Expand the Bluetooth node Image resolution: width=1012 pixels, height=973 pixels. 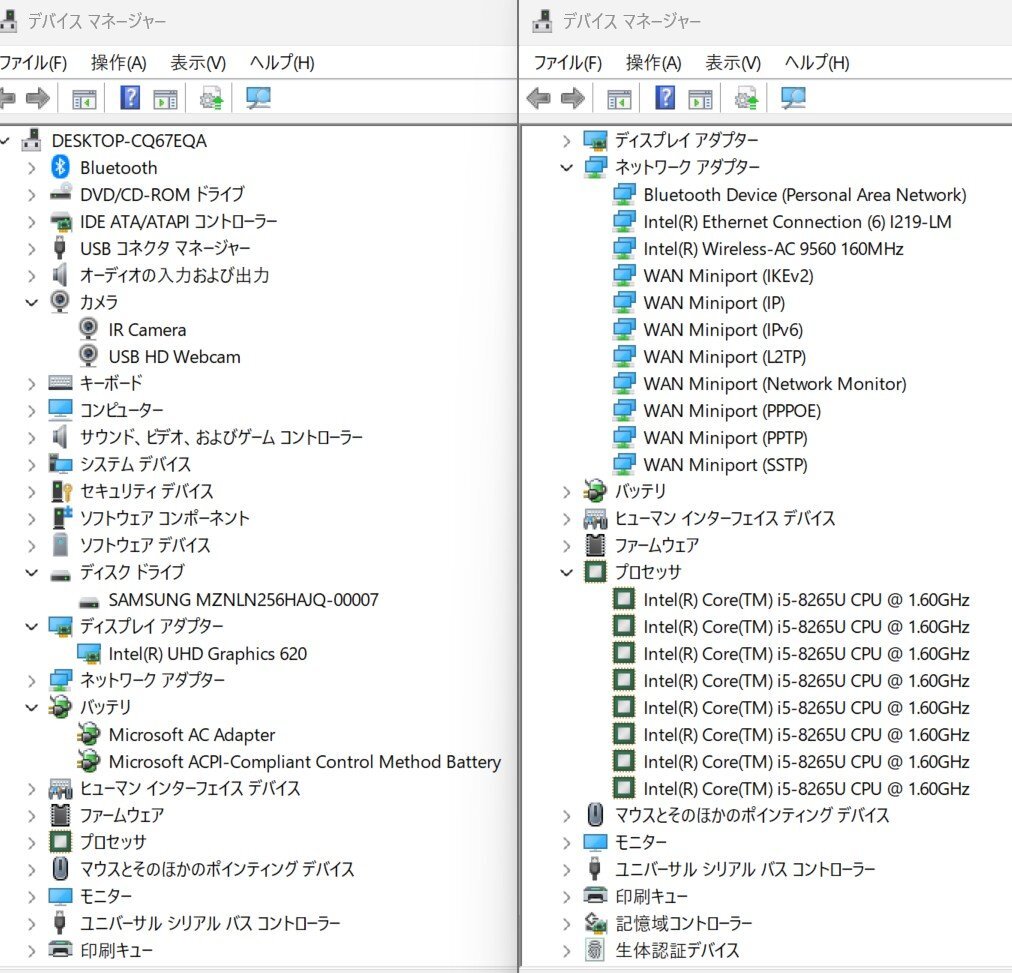[x=31, y=168]
